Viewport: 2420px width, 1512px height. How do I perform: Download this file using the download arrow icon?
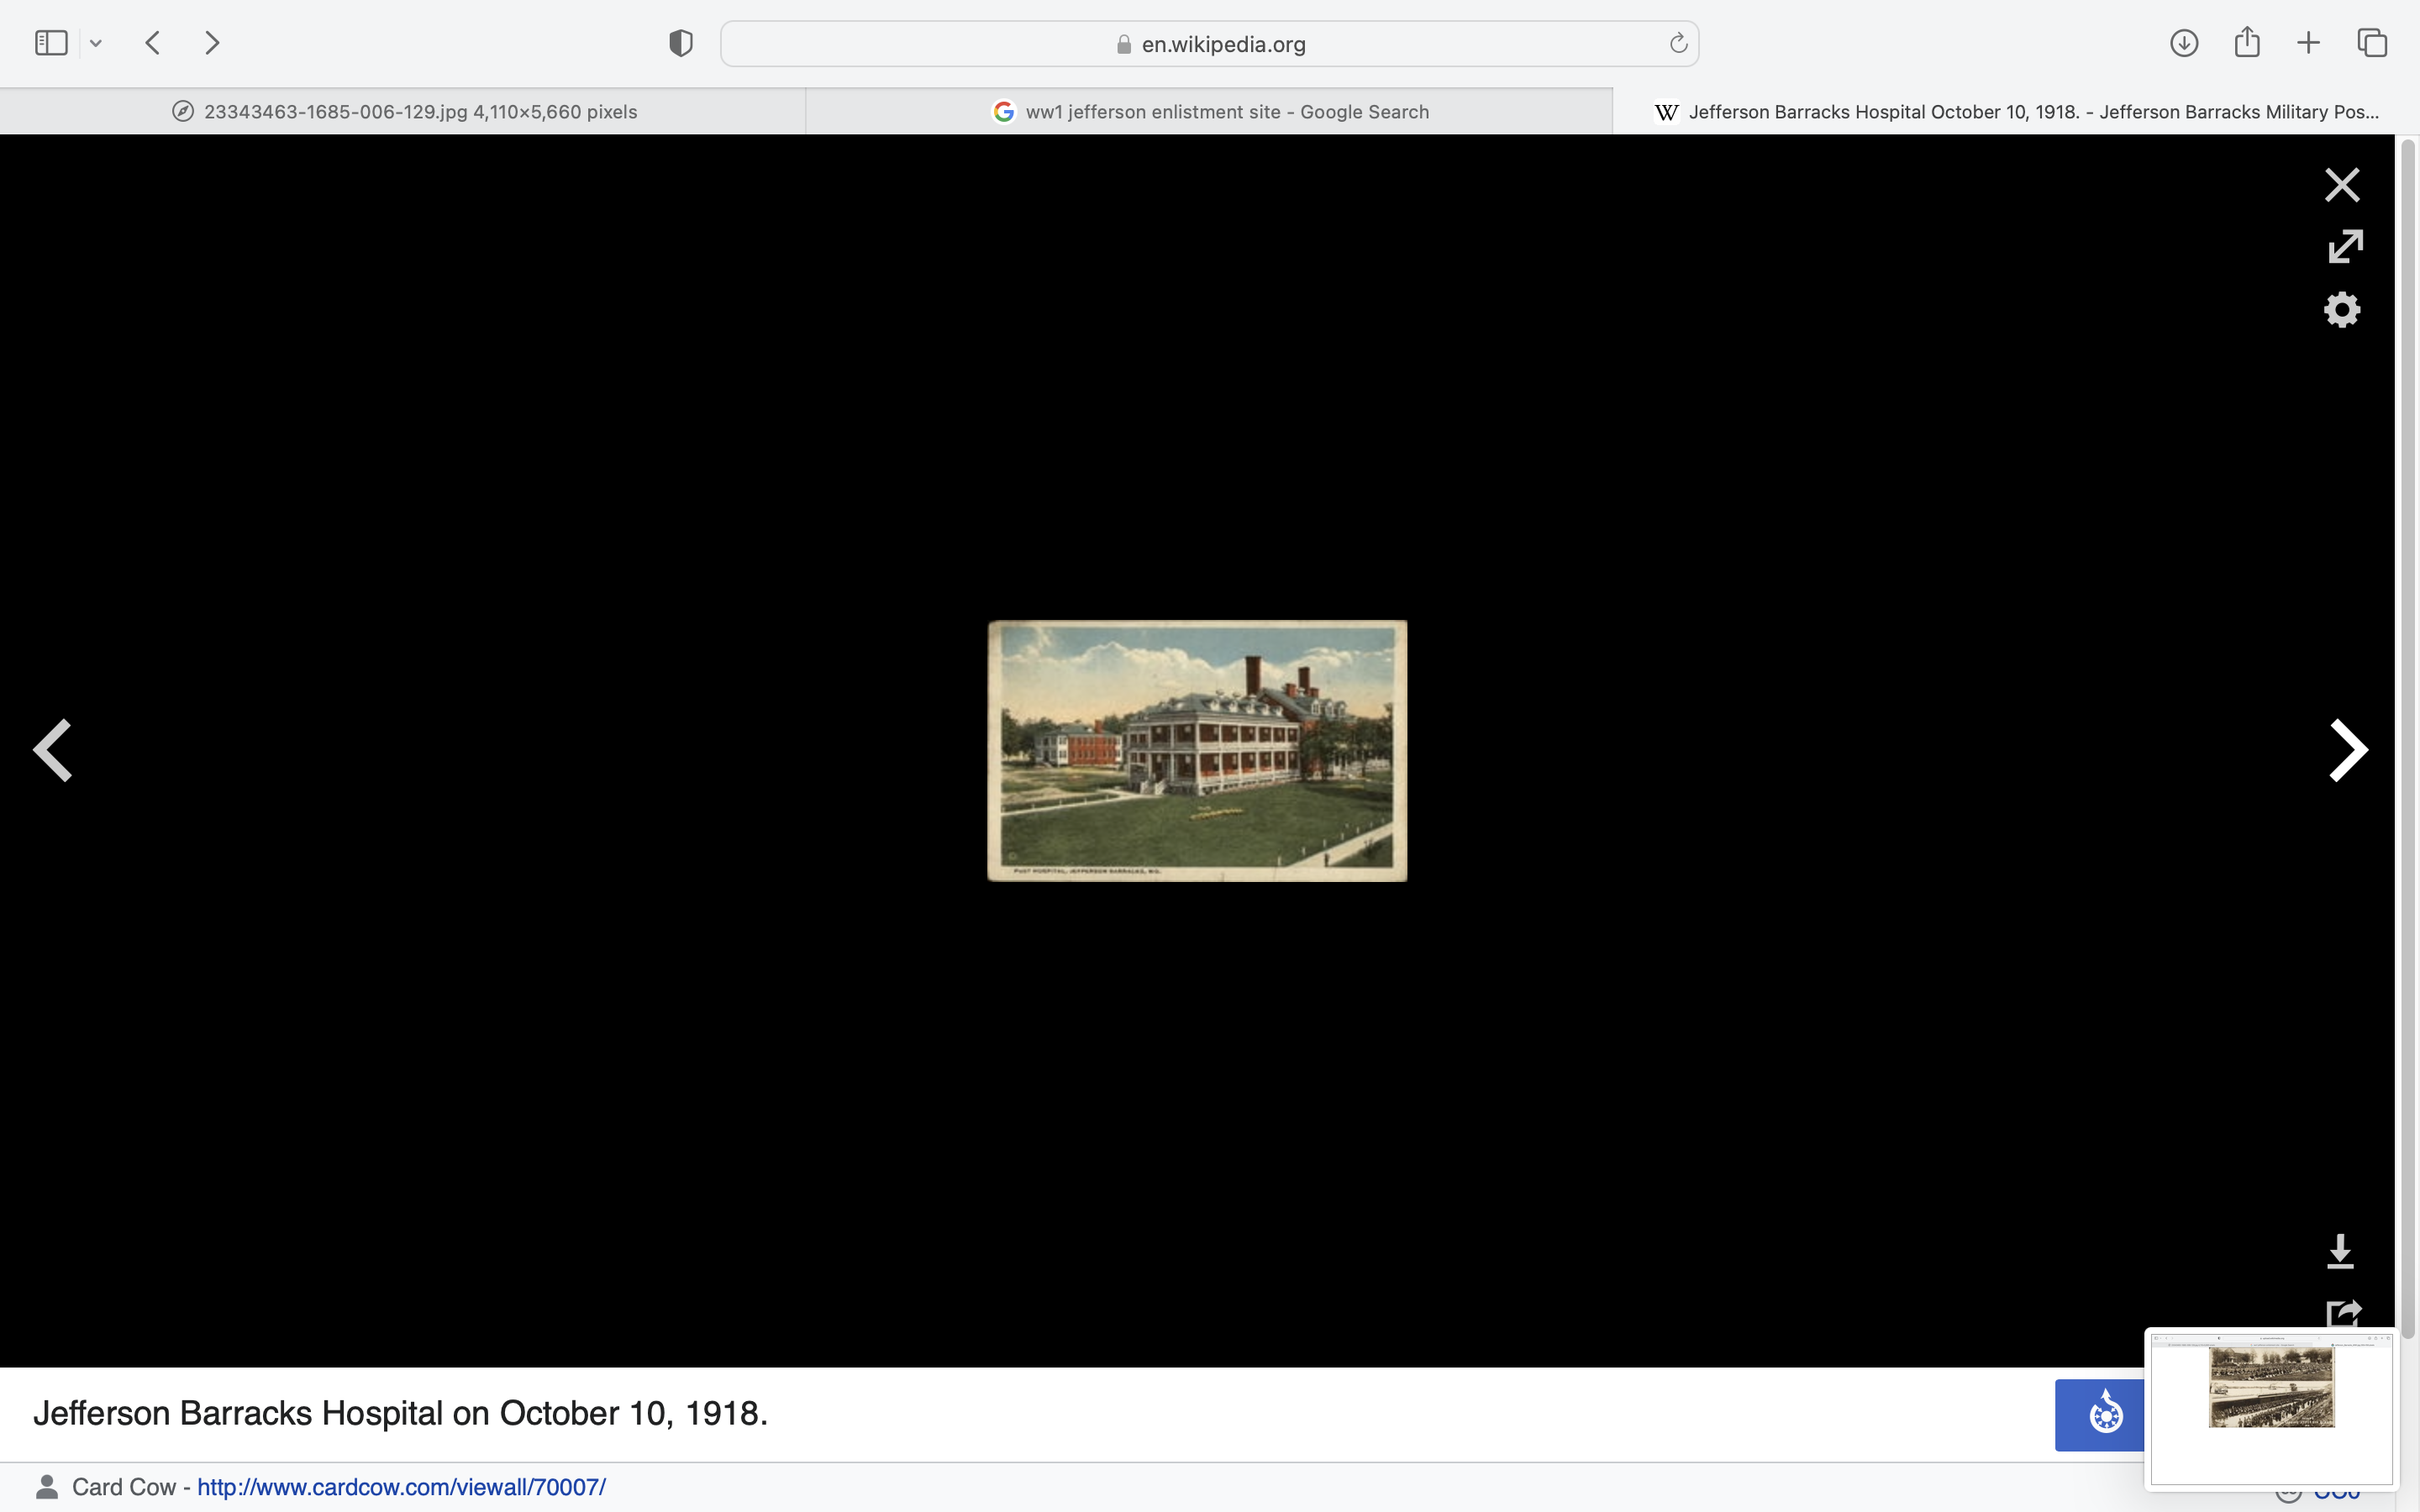tap(2340, 1251)
